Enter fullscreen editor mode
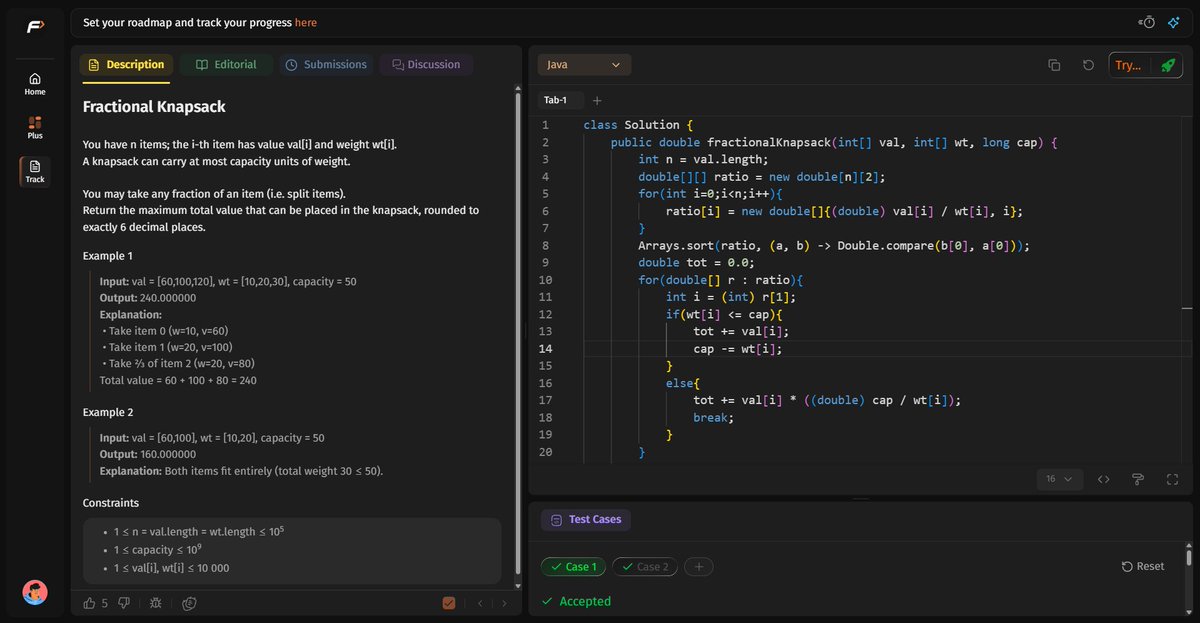1200x623 pixels. [1172, 479]
